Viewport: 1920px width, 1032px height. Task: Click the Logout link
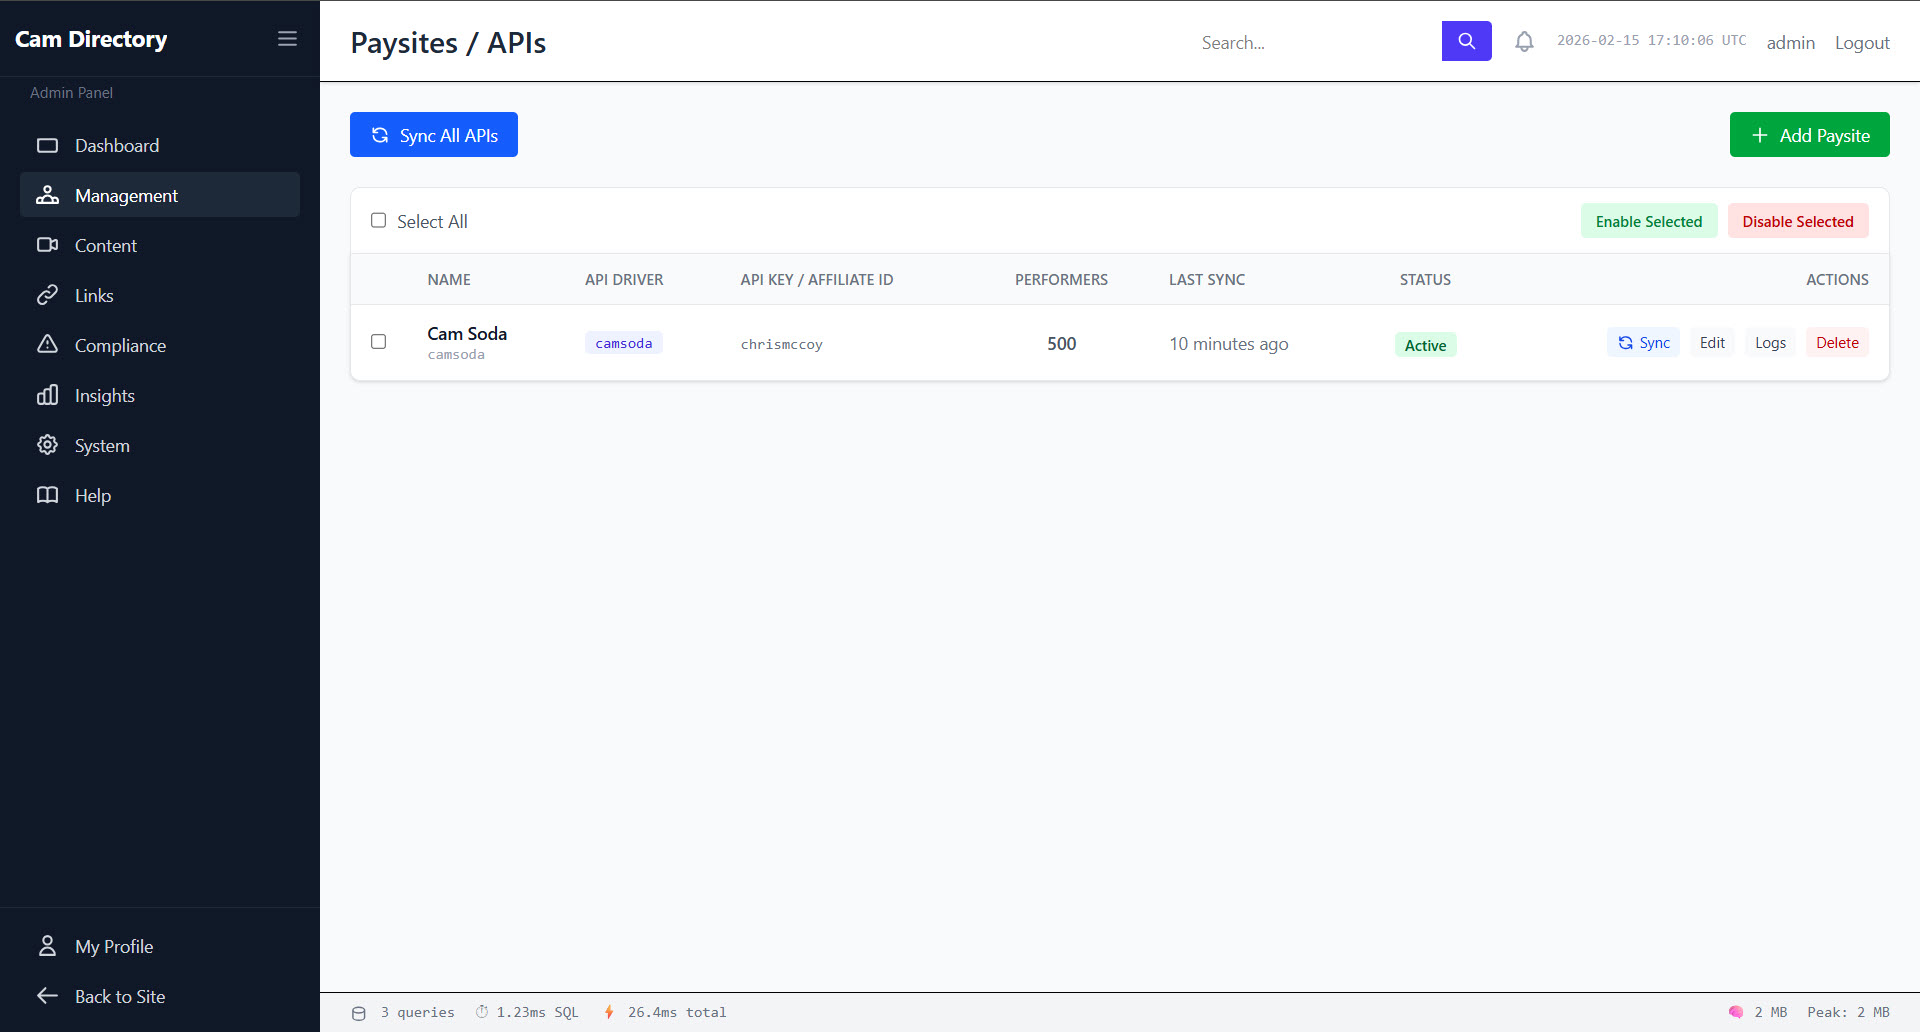pyautogui.click(x=1861, y=42)
